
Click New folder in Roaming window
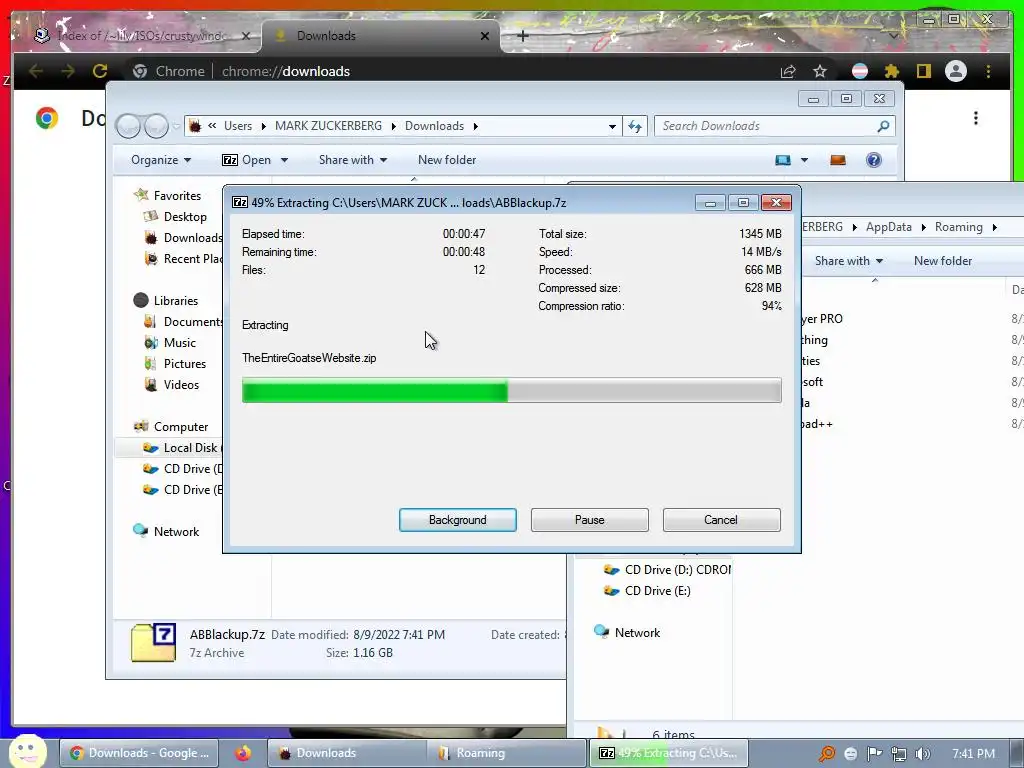[942, 261]
